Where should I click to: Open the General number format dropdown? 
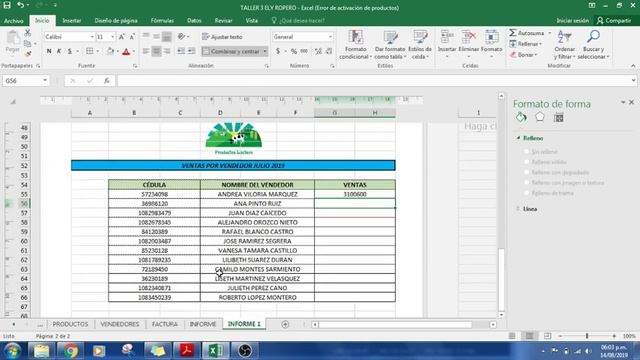[330, 37]
